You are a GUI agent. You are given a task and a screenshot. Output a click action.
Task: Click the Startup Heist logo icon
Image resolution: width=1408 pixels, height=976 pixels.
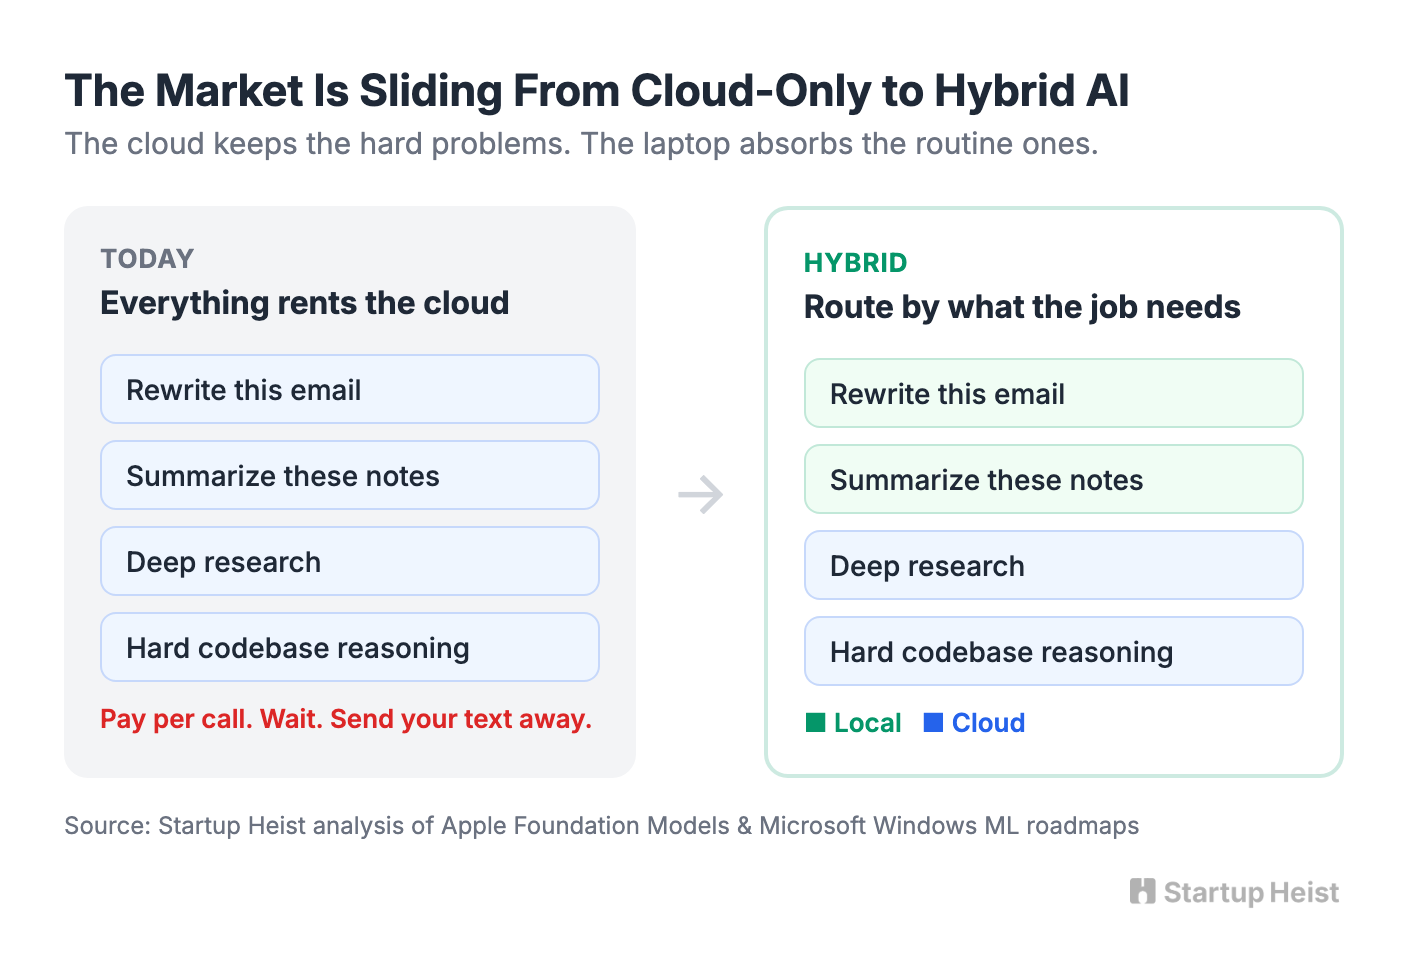pos(1142,891)
